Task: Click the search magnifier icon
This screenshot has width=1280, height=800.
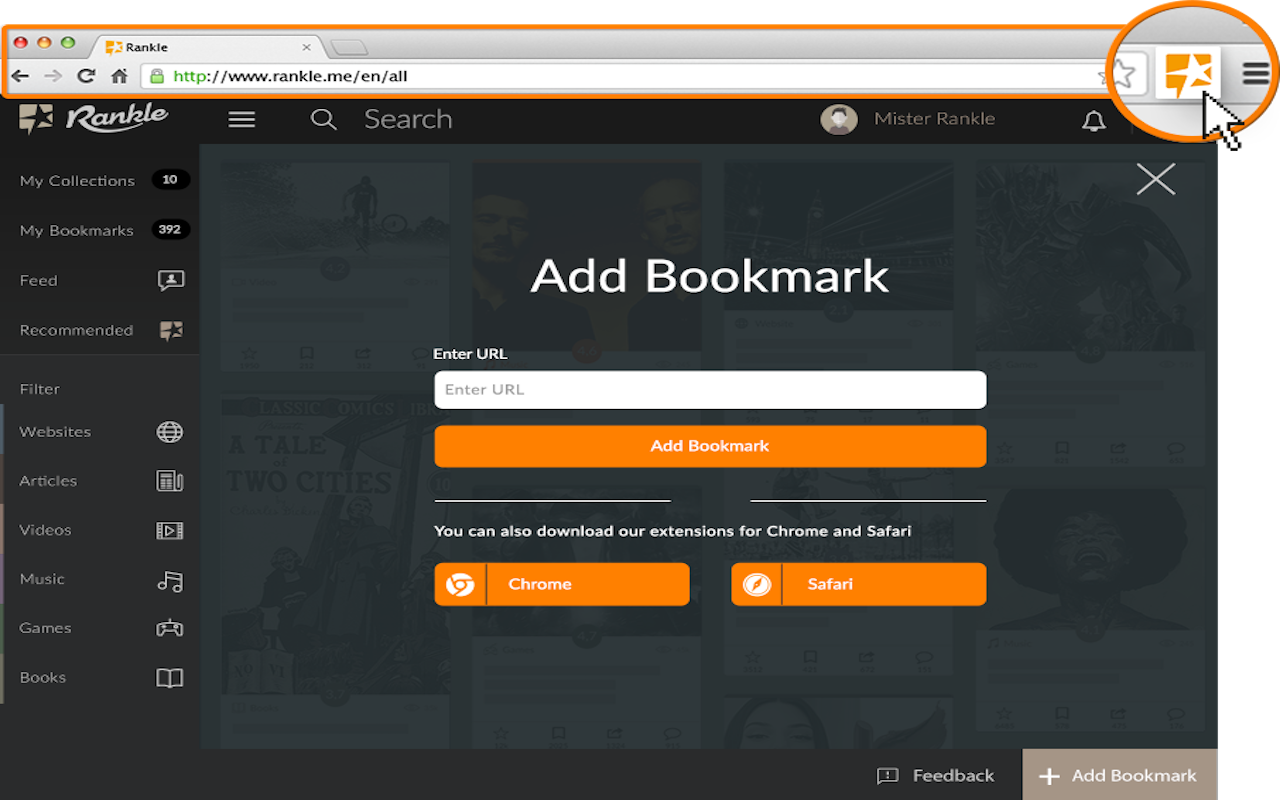Action: (323, 120)
